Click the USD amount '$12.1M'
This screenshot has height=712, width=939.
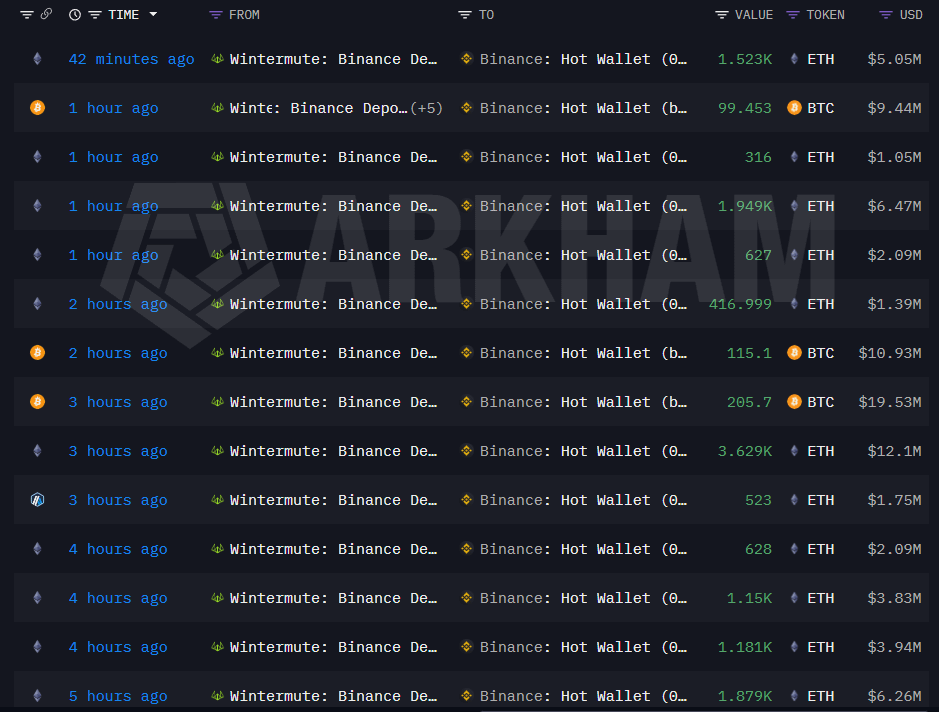pyautogui.click(x=894, y=451)
